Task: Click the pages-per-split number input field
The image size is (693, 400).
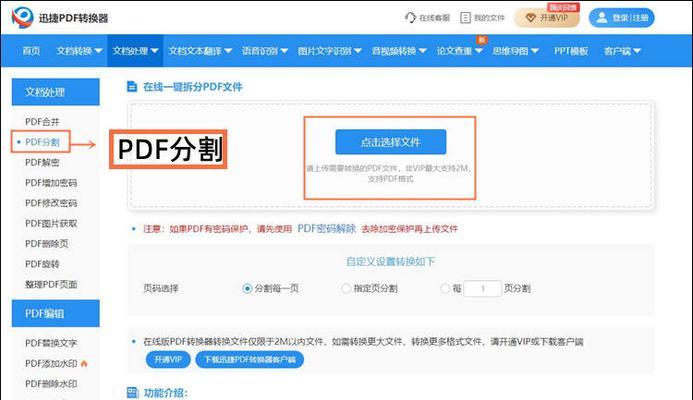Action: (x=482, y=289)
